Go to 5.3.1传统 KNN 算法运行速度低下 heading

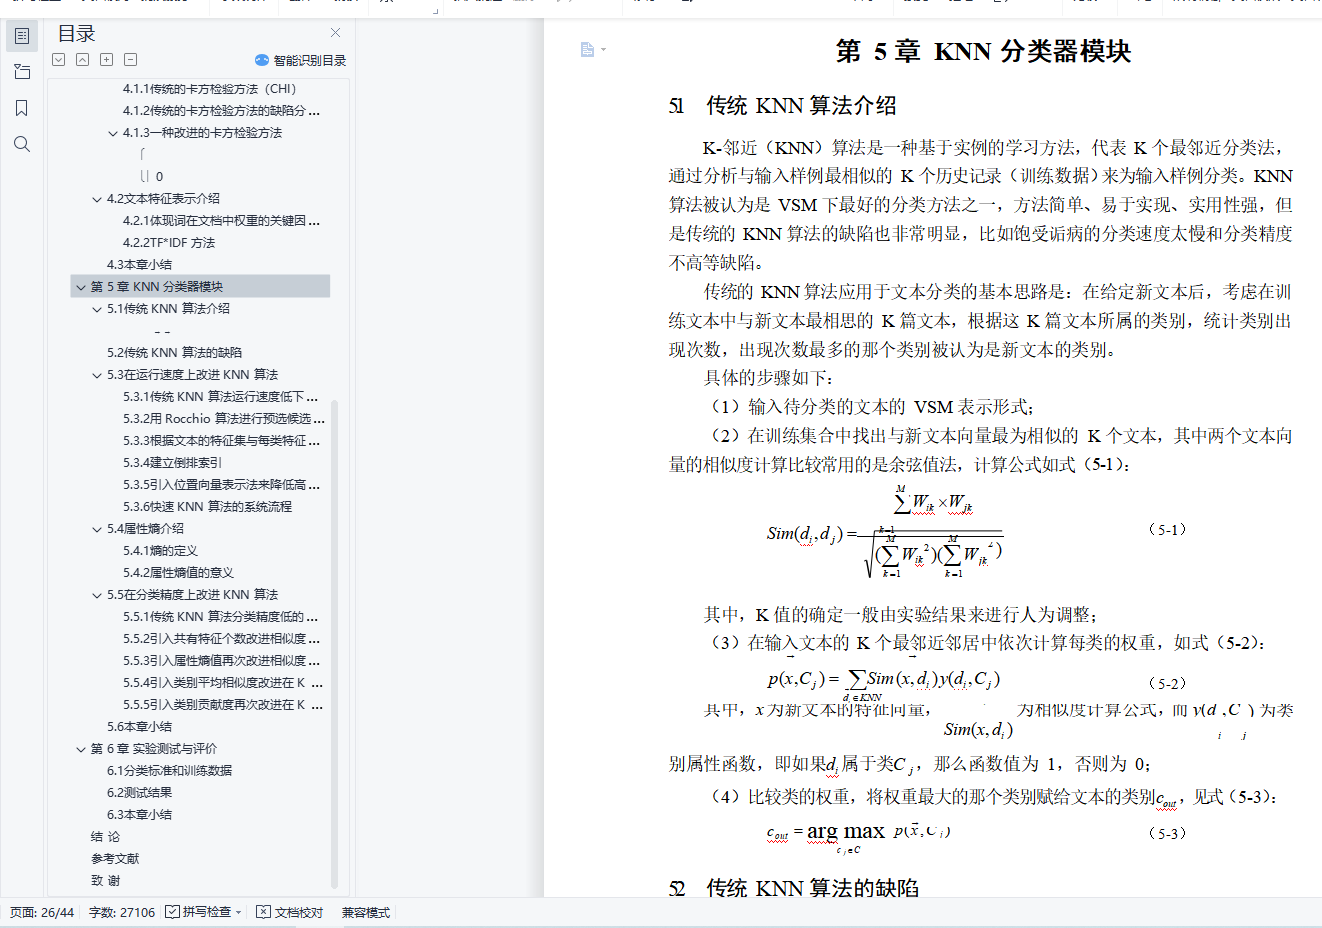(x=221, y=397)
